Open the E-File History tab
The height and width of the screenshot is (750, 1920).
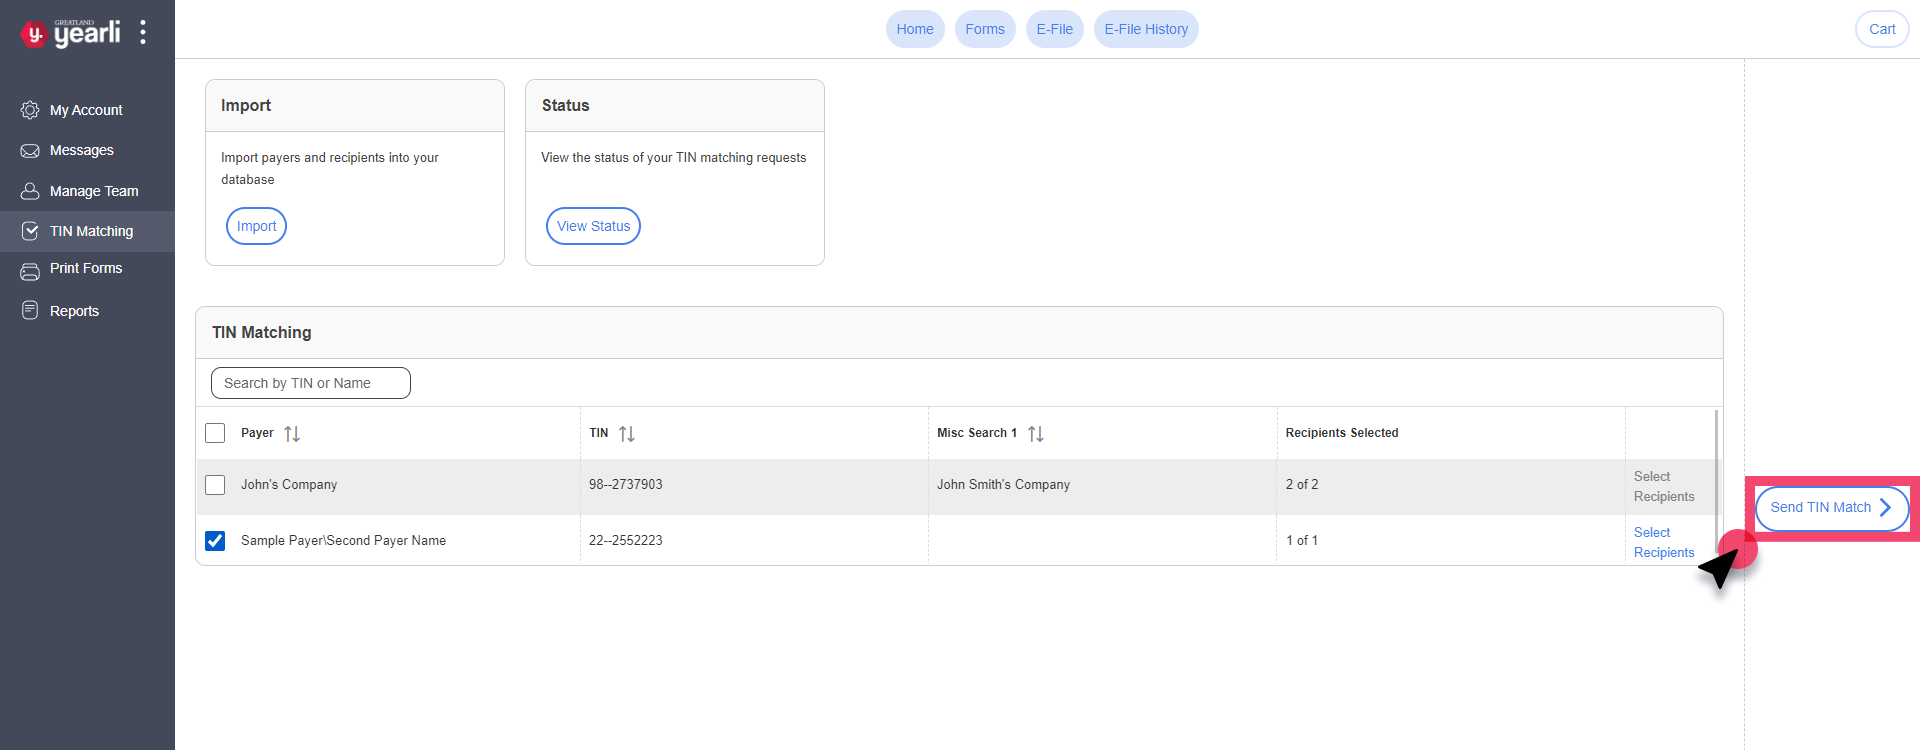click(1146, 29)
